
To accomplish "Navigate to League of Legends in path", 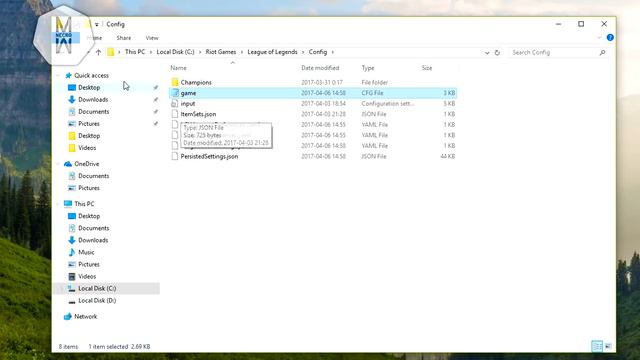I will (x=272, y=52).
